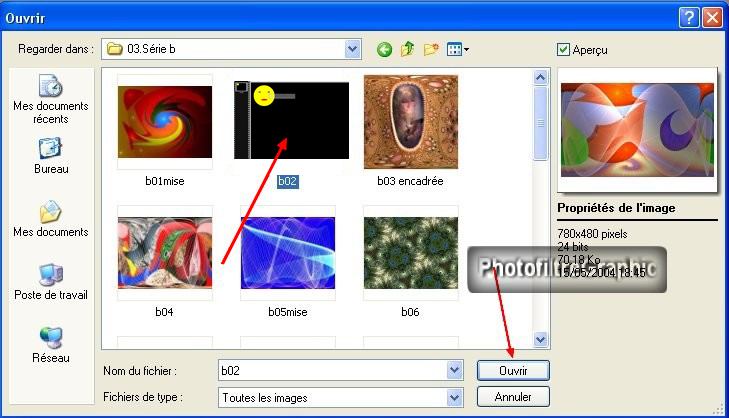This screenshot has height=418, width=729.
Task: Click the green Back navigation arrow icon
Action: pyautogui.click(x=384, y=49)
